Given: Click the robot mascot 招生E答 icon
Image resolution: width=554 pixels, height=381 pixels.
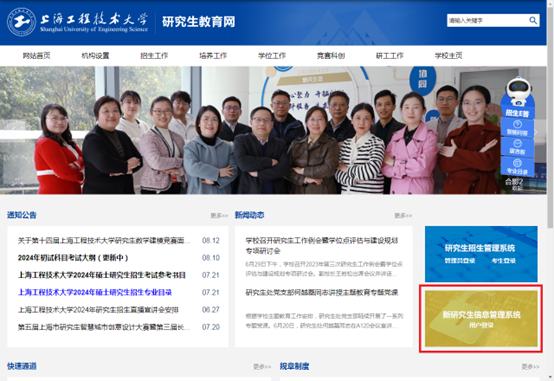Looking at the screenshot, I should (x=518, y=96).
